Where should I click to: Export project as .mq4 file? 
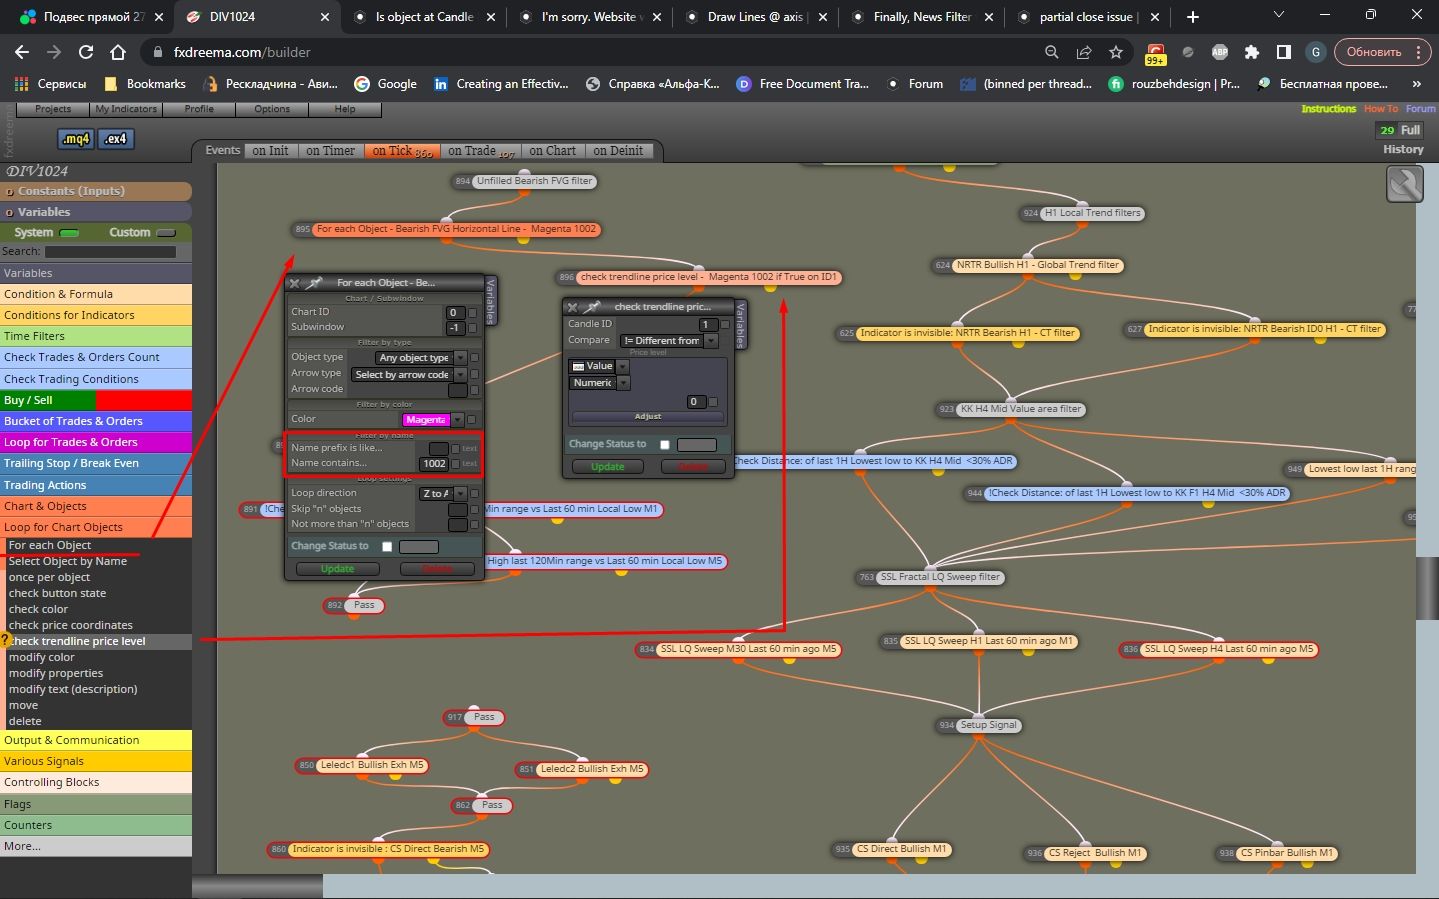(x=76, y=139)
